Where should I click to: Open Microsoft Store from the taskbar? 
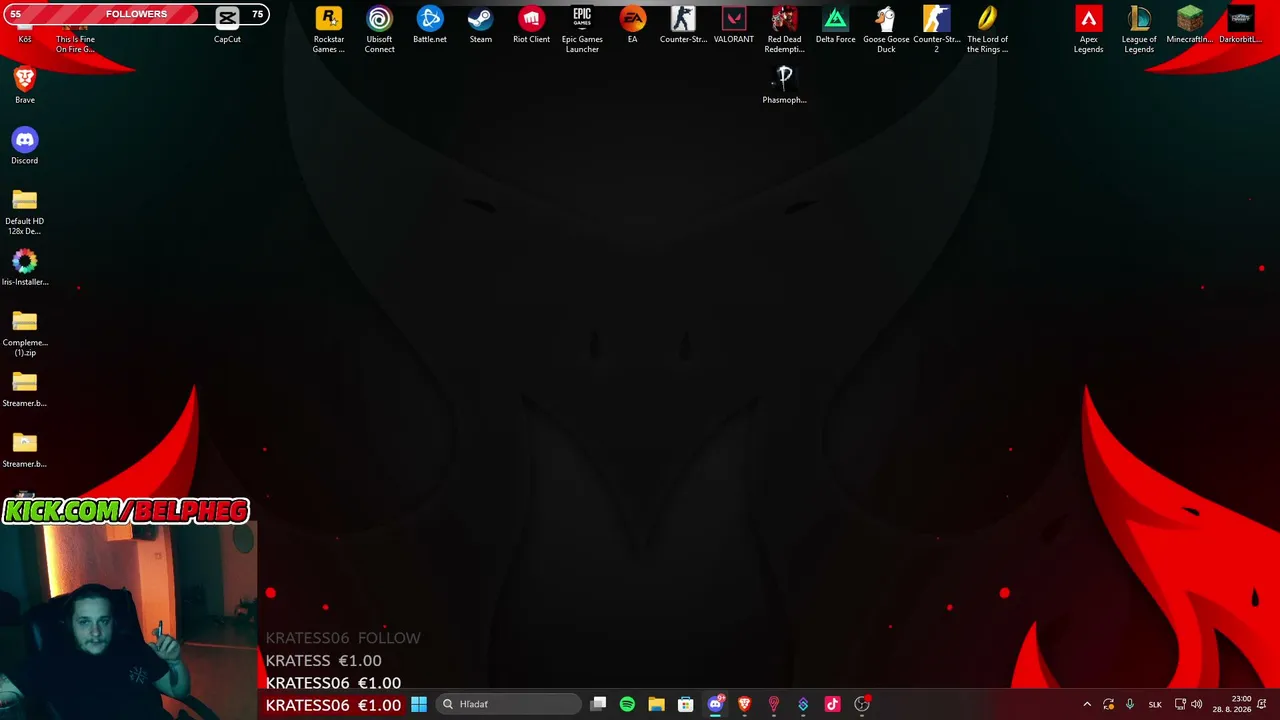pos(685,704)
